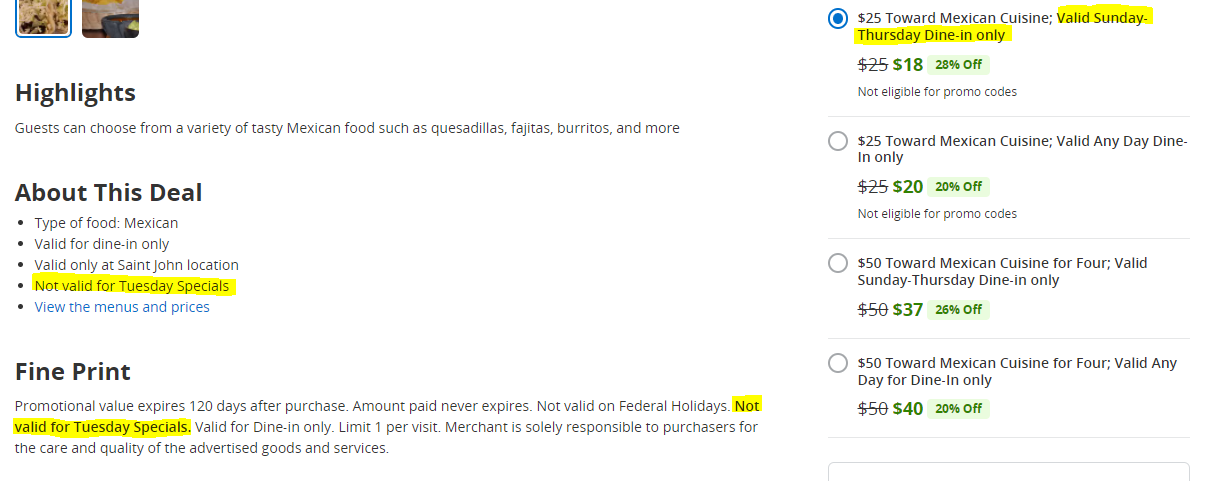Select the $25 Sunday-Thursday dine-in radio button
The width and height of the screenshot is (1216, 481).
pyautogui.click(x=838, y=19)
